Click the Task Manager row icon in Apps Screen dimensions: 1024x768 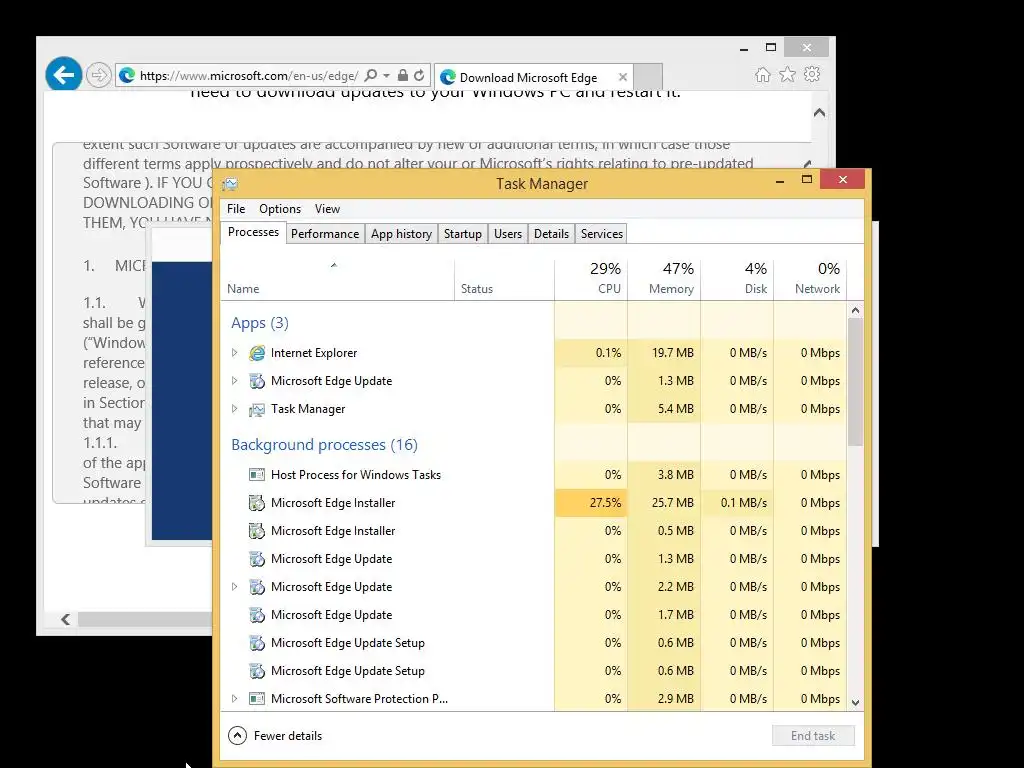[257, 409]
